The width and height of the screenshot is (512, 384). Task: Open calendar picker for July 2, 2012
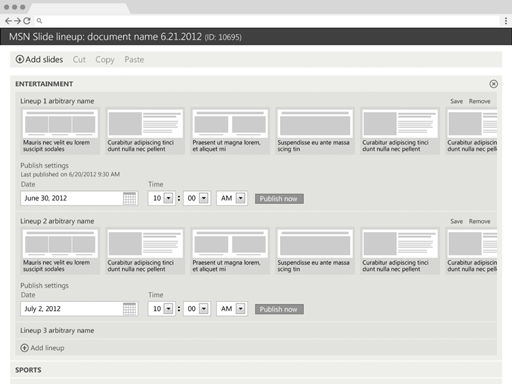click(x=129, y=309)
